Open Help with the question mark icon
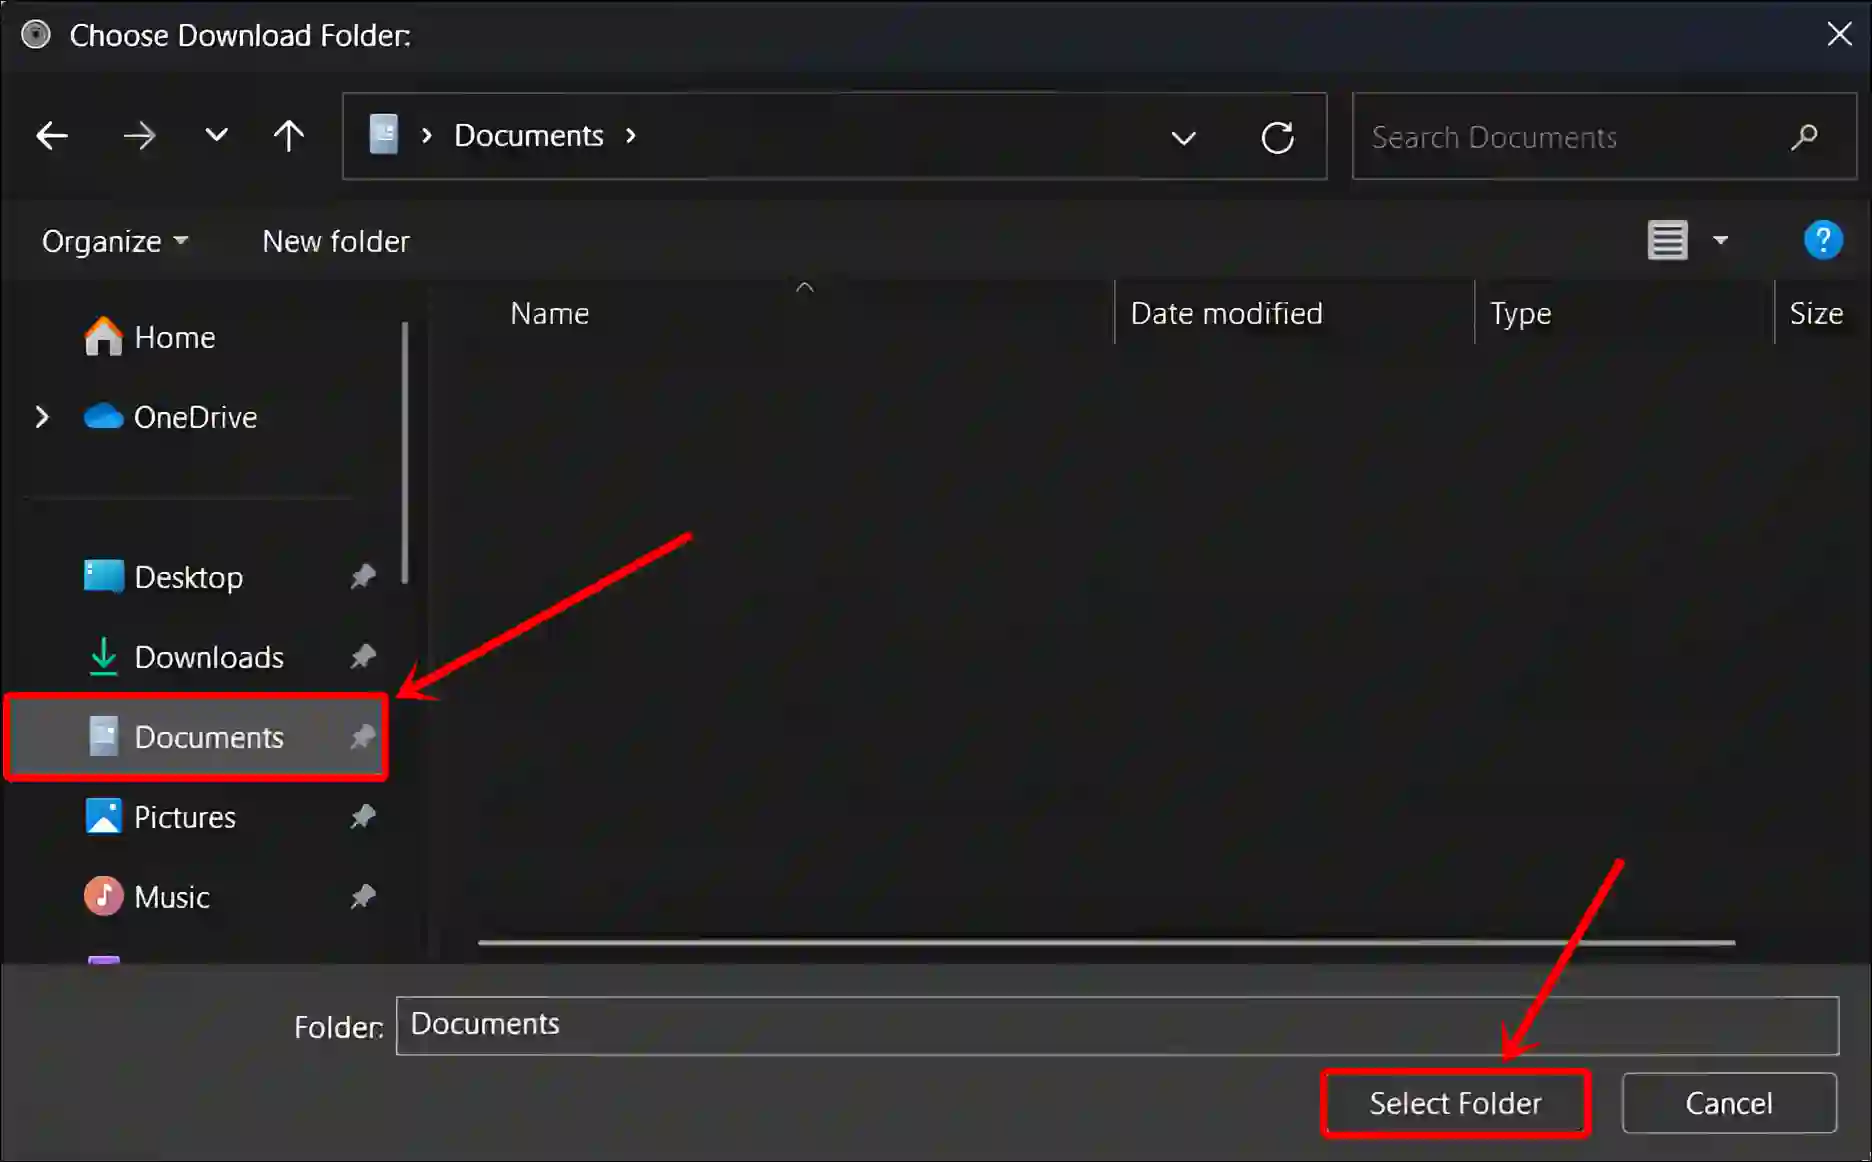This screenshot has width=1872, height=1162. pyautogui.click(x=1822, y=240)
